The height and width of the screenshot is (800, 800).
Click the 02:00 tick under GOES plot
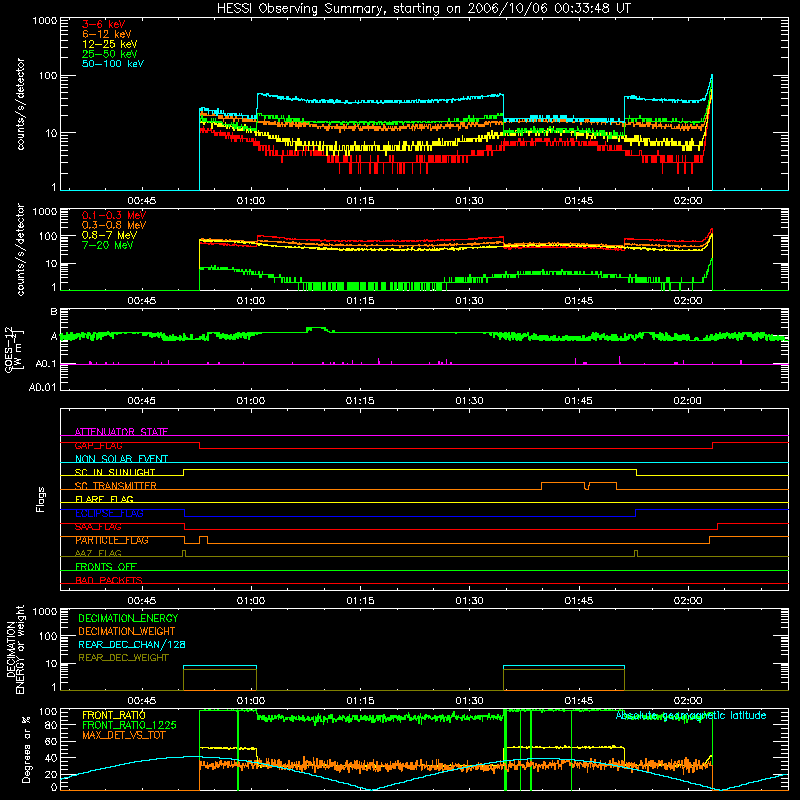[x=687, y=401]
